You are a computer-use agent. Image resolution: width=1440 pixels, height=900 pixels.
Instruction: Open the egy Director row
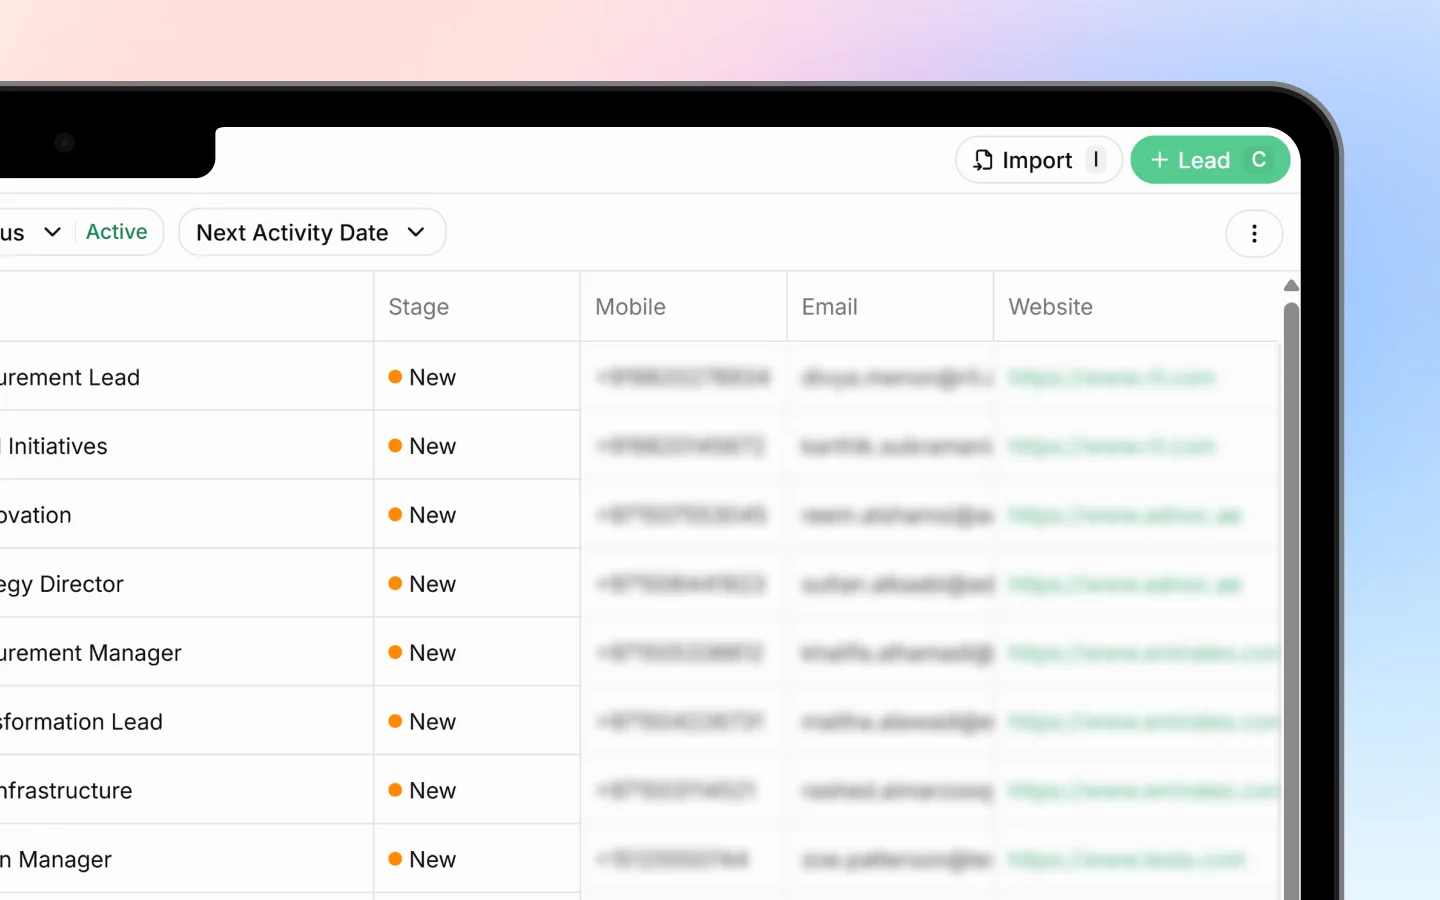pos(62,584)
